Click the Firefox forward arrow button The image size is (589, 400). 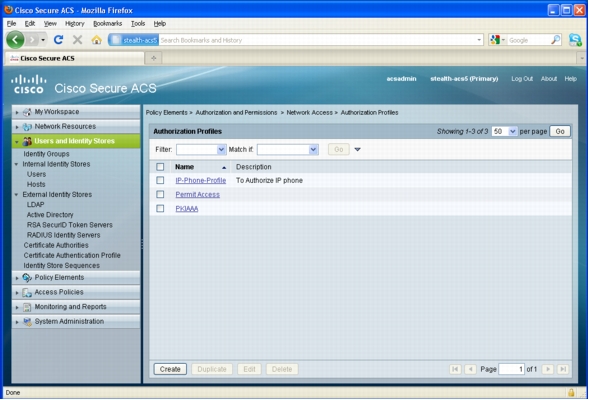(32, 40)
